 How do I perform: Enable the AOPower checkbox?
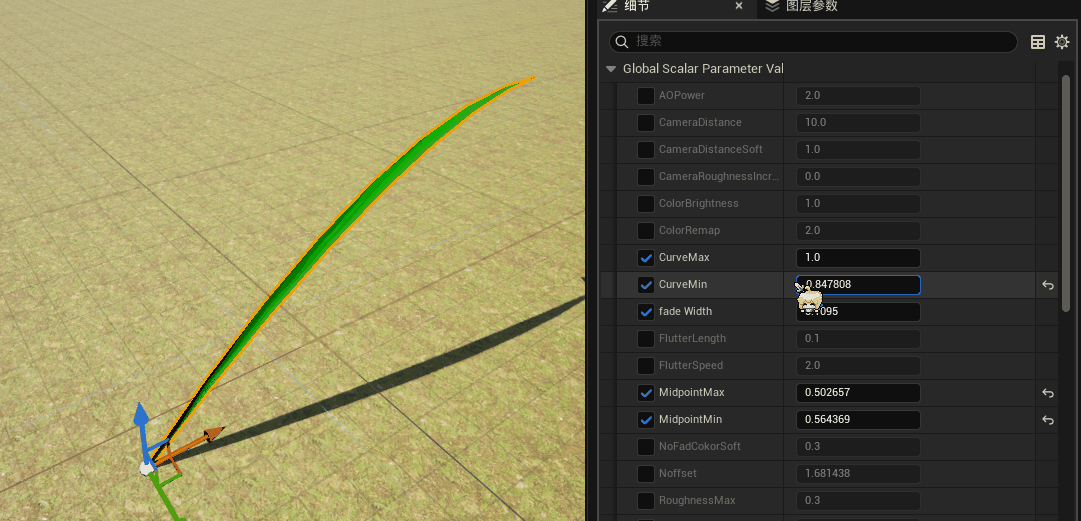[646, 96]
